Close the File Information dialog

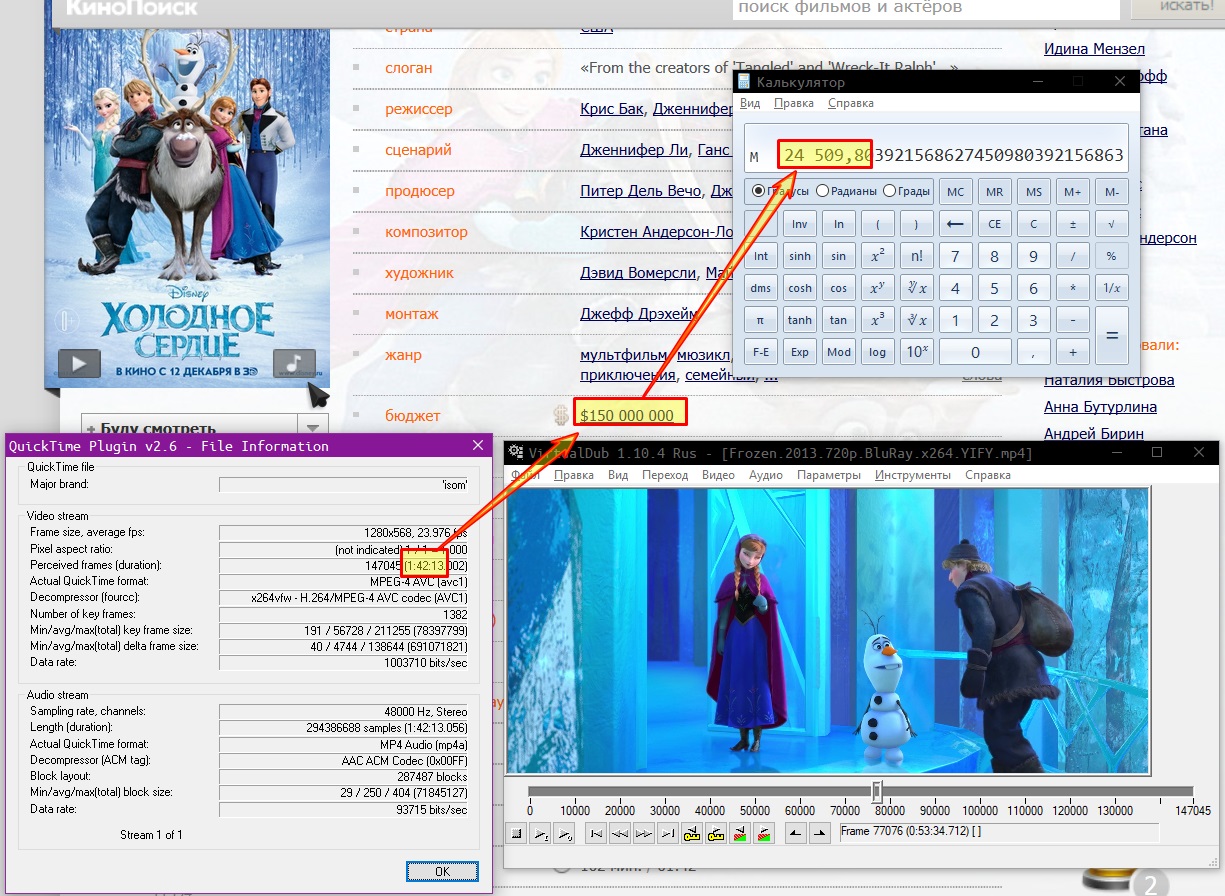click(x=476, y=446)
